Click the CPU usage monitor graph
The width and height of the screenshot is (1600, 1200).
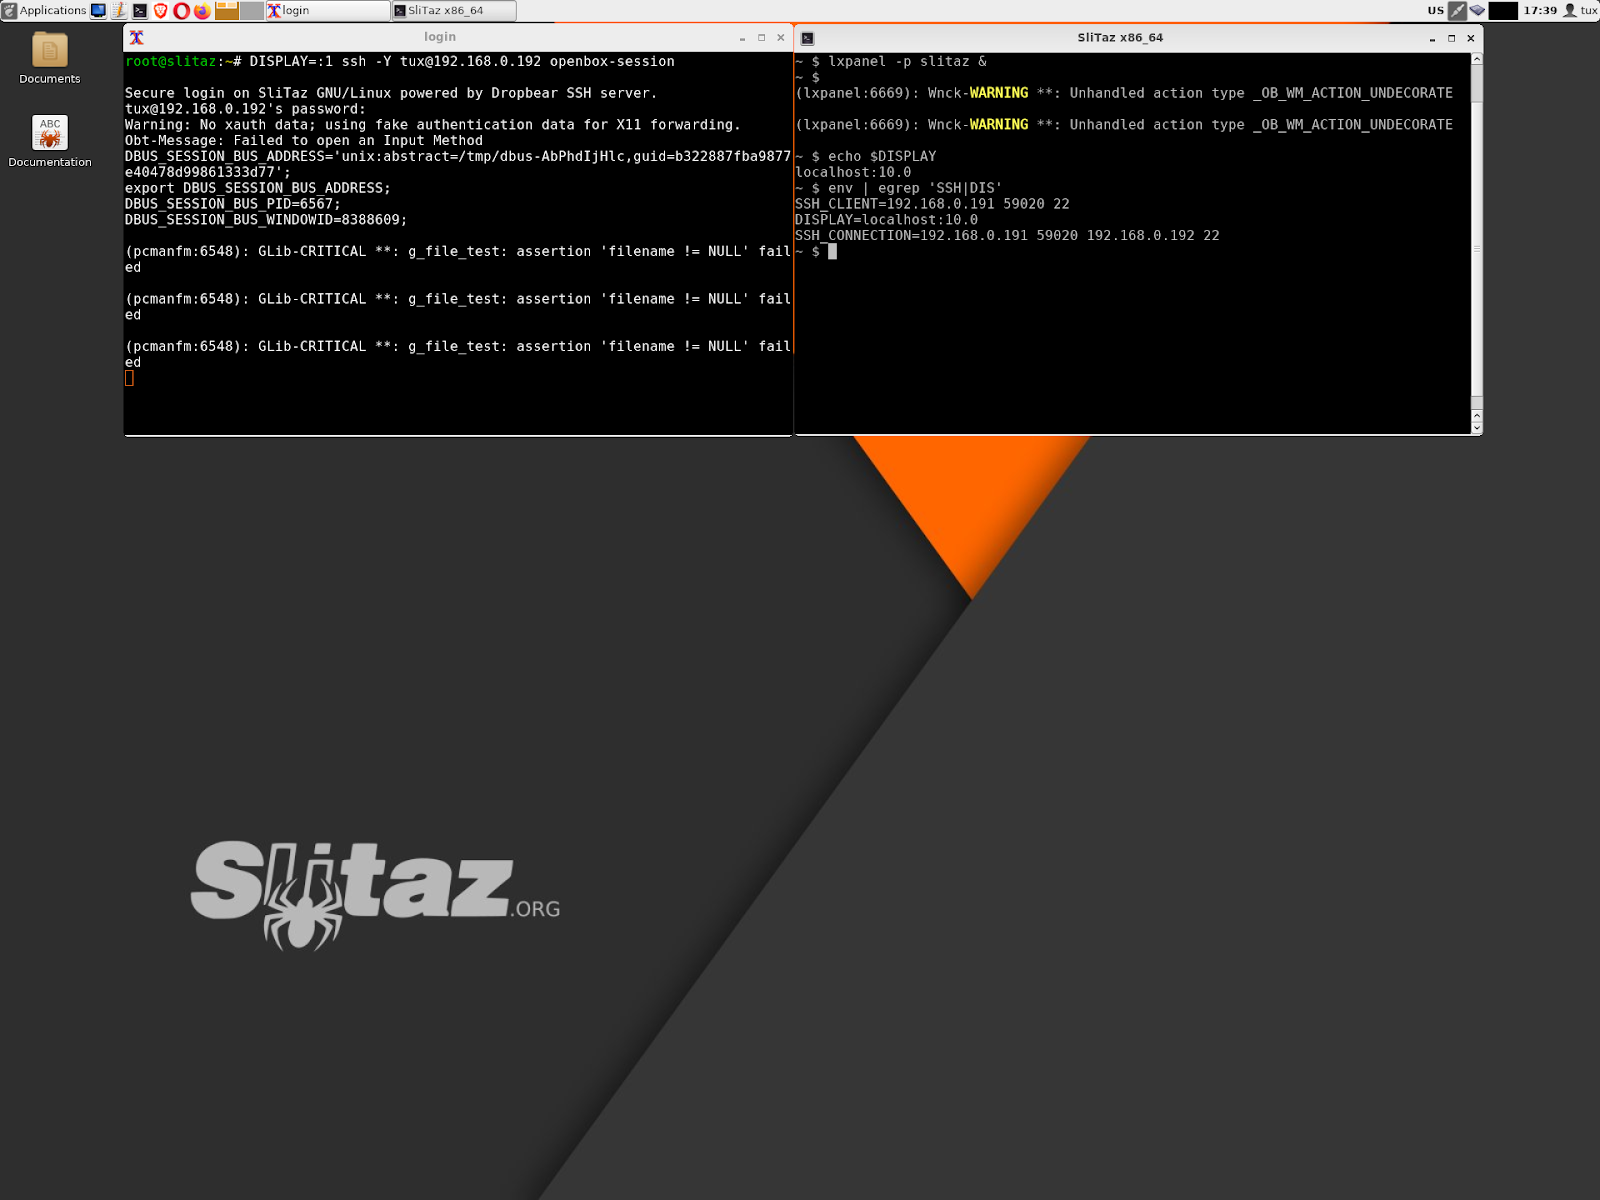pyautogui.click(x=1503, y=11)
